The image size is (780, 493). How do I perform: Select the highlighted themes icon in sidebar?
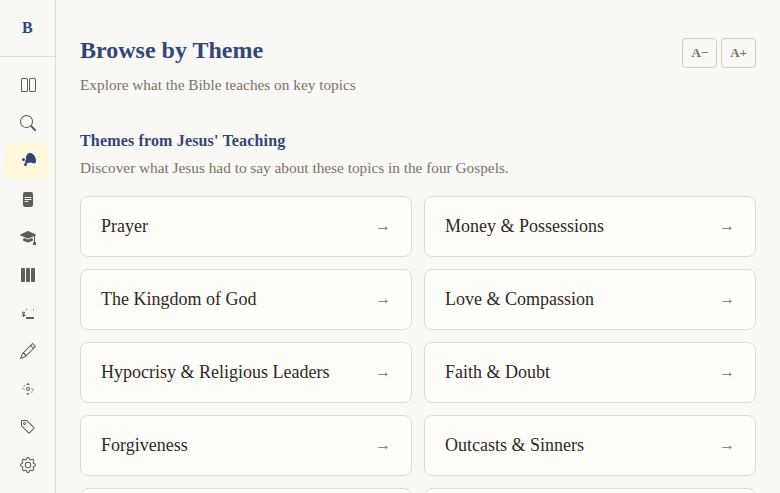tap(28, 161)
